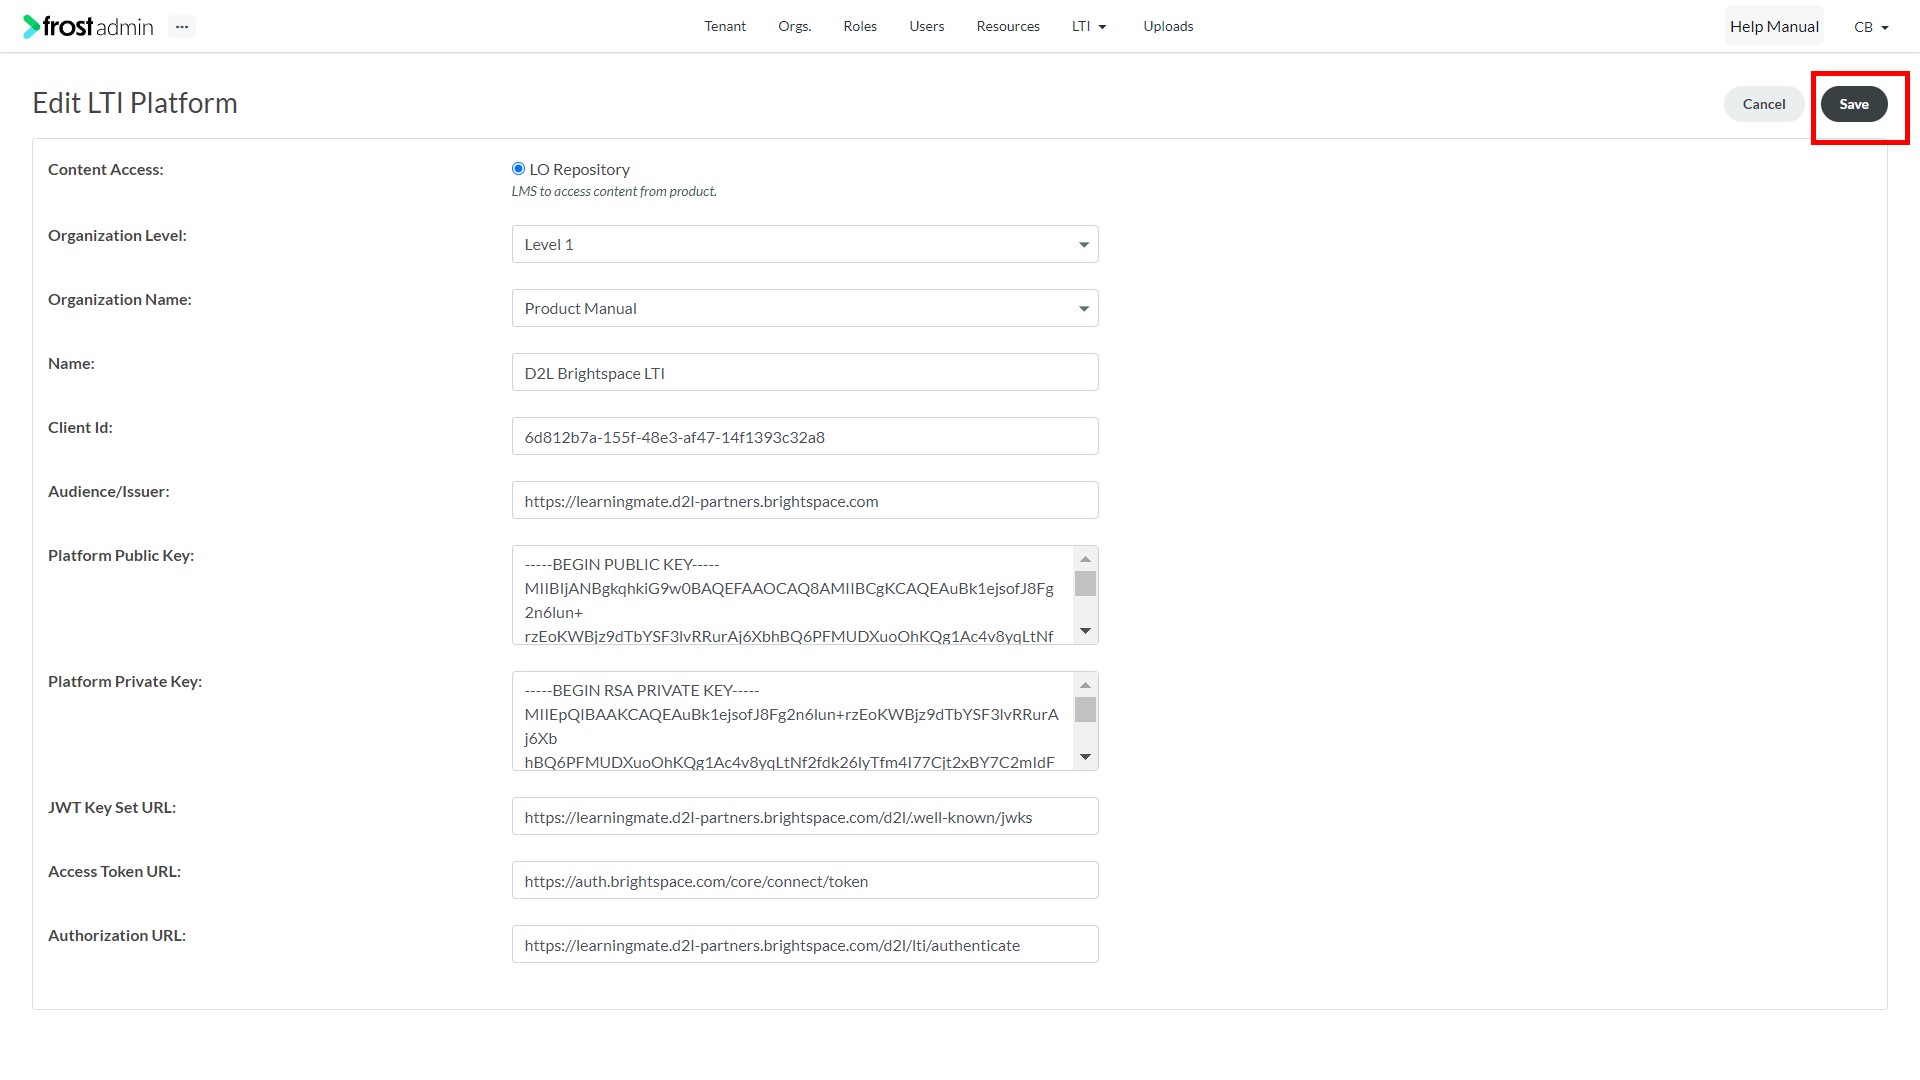
Task: Expand the CB user account menu
Action: 1871,27
